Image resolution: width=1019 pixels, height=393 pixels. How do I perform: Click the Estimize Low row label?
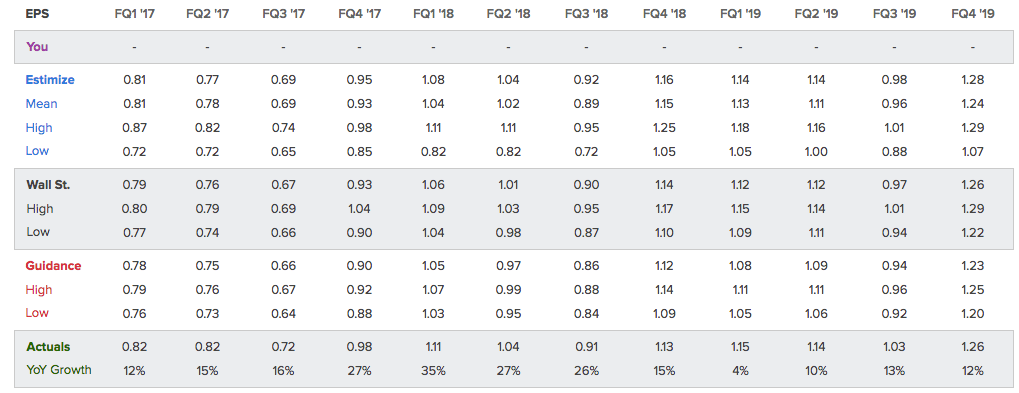(37, 151)
